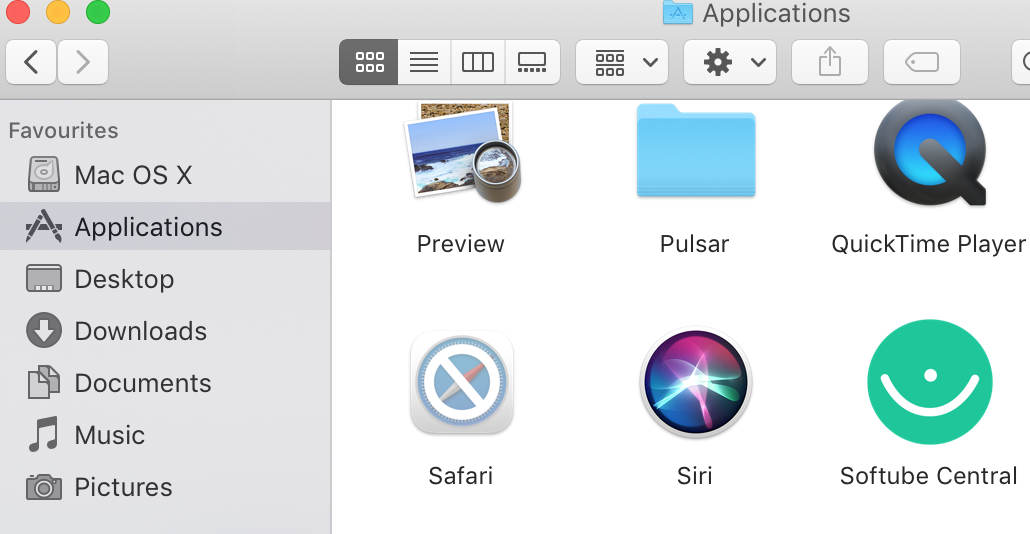1030x534 pixels.
Task: Open Desktop from the sidebar
Action: 165,279
